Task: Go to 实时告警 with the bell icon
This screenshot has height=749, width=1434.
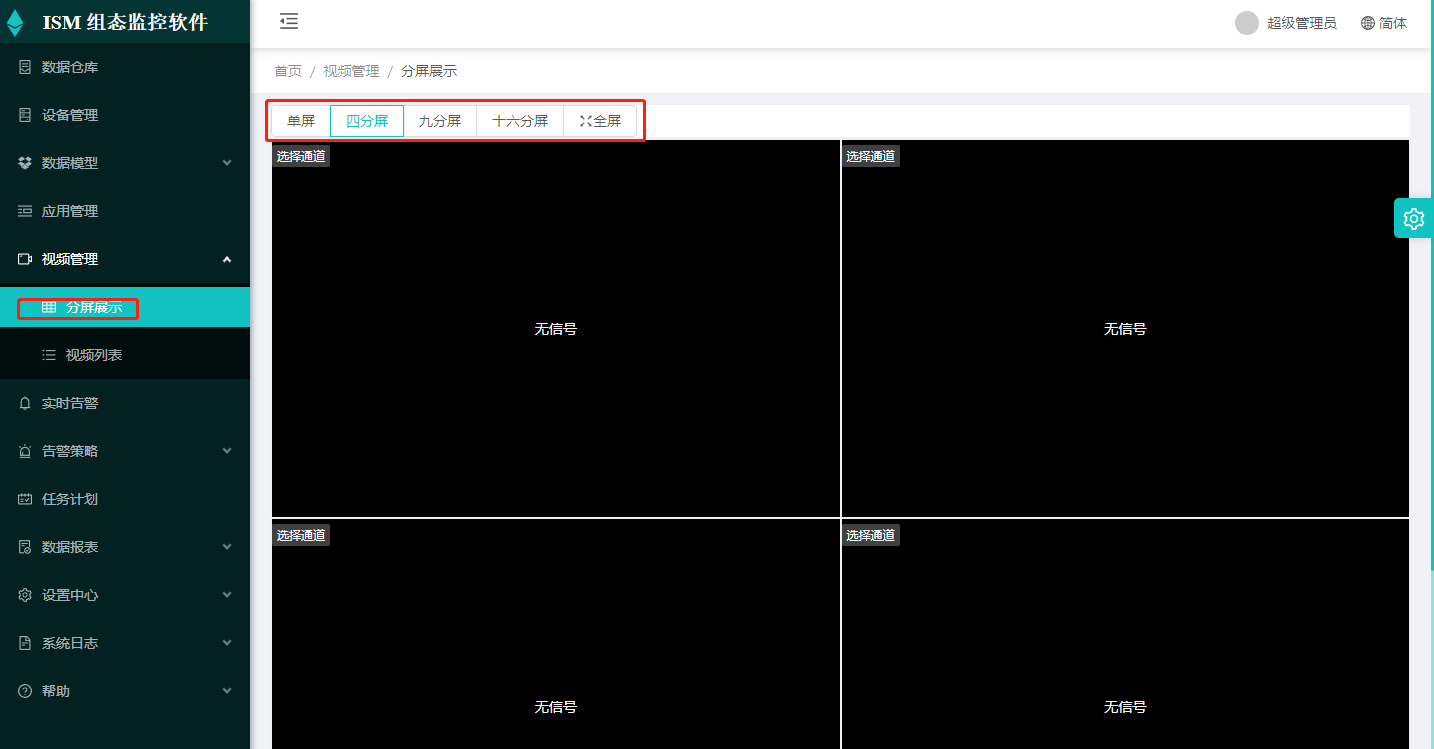Action: coord(70,403)
